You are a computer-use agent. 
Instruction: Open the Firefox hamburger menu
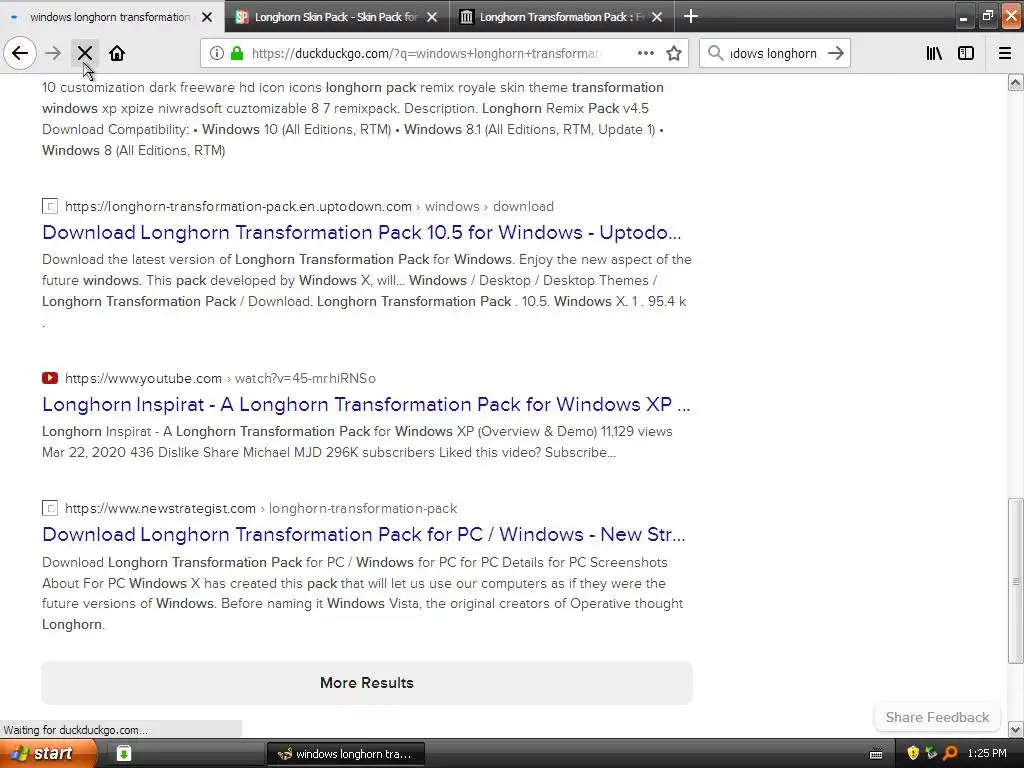point(1005,53)
